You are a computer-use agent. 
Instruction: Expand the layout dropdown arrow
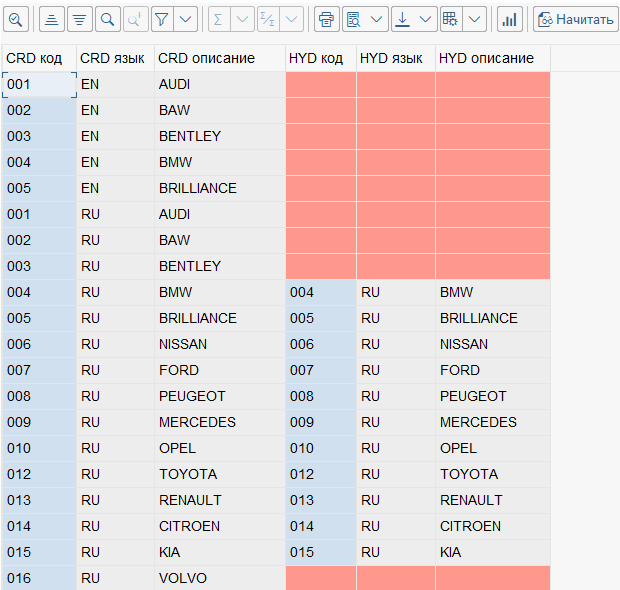coord(474,19)
